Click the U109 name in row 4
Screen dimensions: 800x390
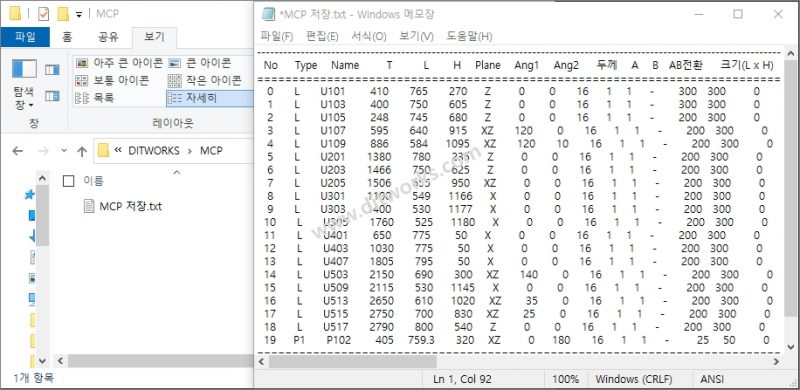[333, 143]
